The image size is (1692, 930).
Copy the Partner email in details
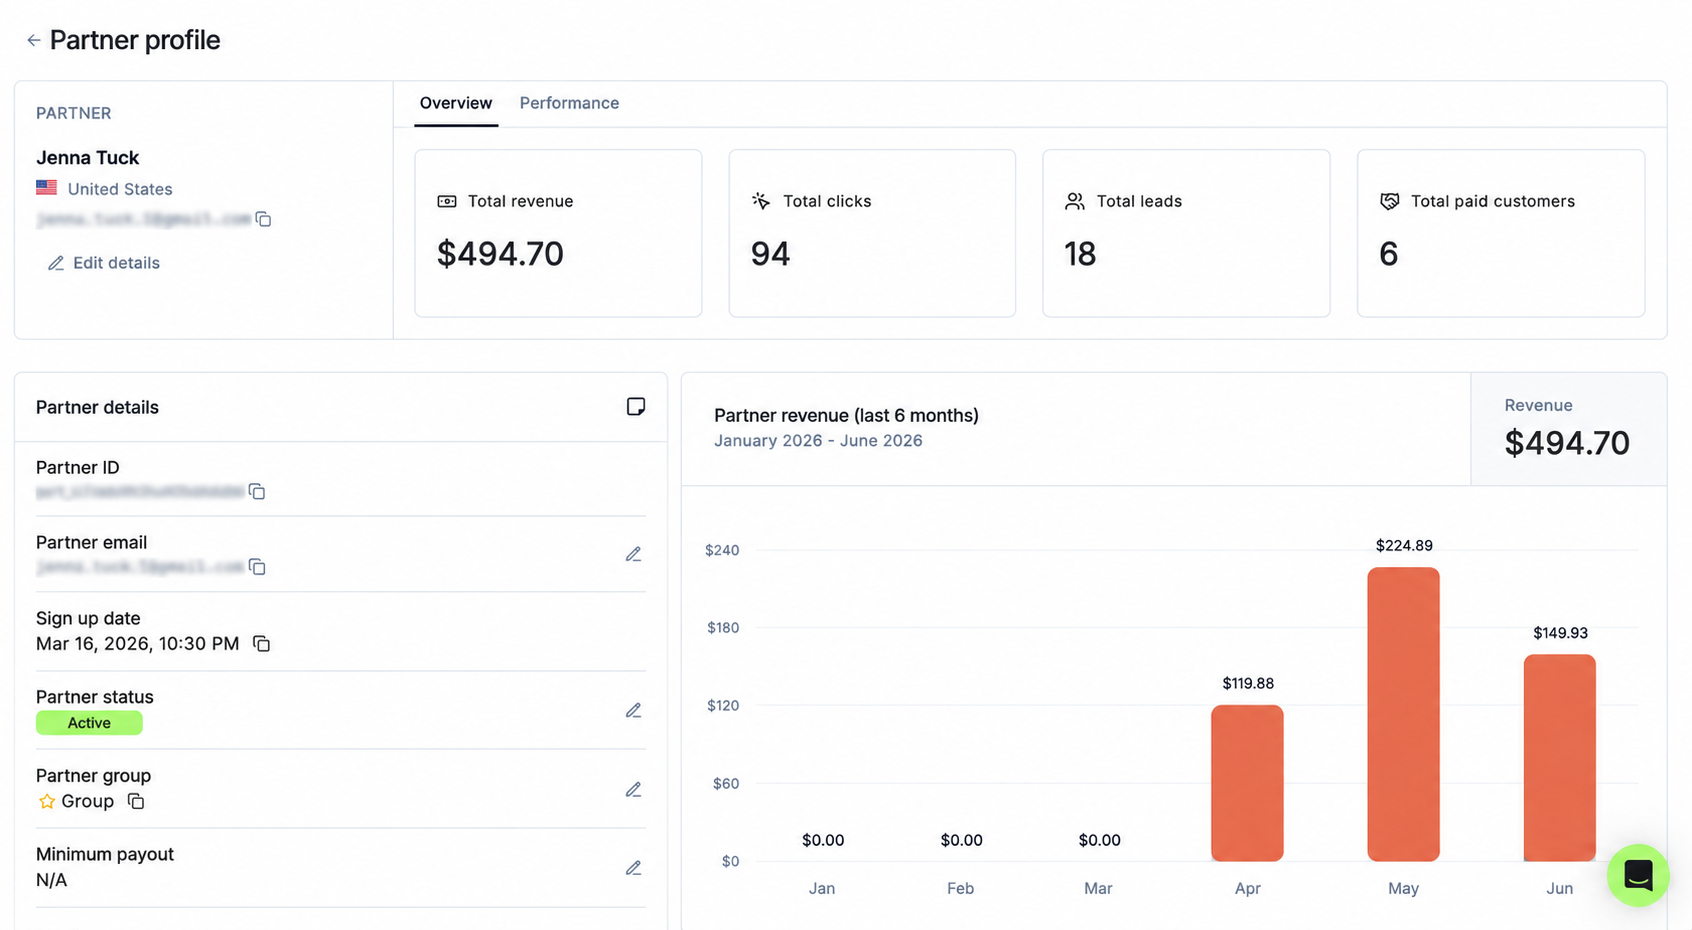[x=257, y=567]
